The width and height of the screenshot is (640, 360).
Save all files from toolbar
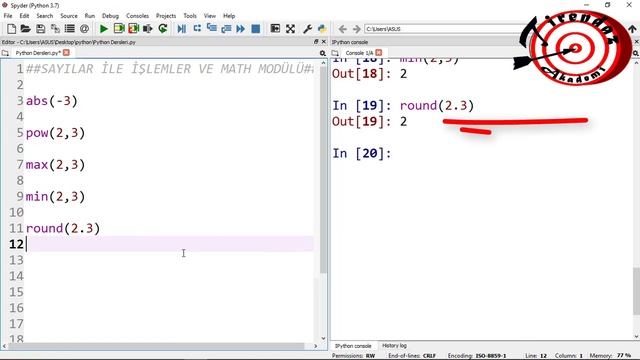[x=55, y=29]
